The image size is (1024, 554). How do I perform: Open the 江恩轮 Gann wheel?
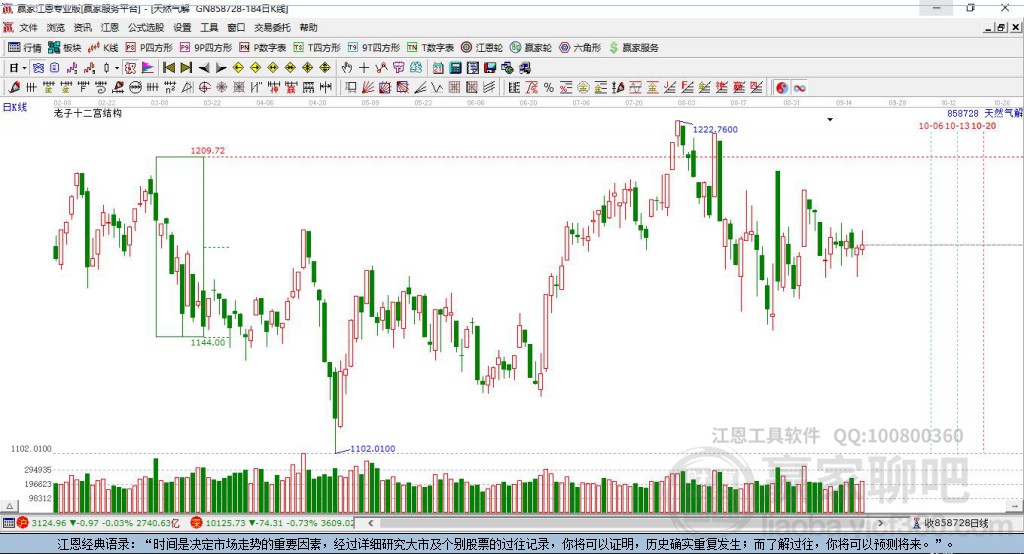pos(482,48)
